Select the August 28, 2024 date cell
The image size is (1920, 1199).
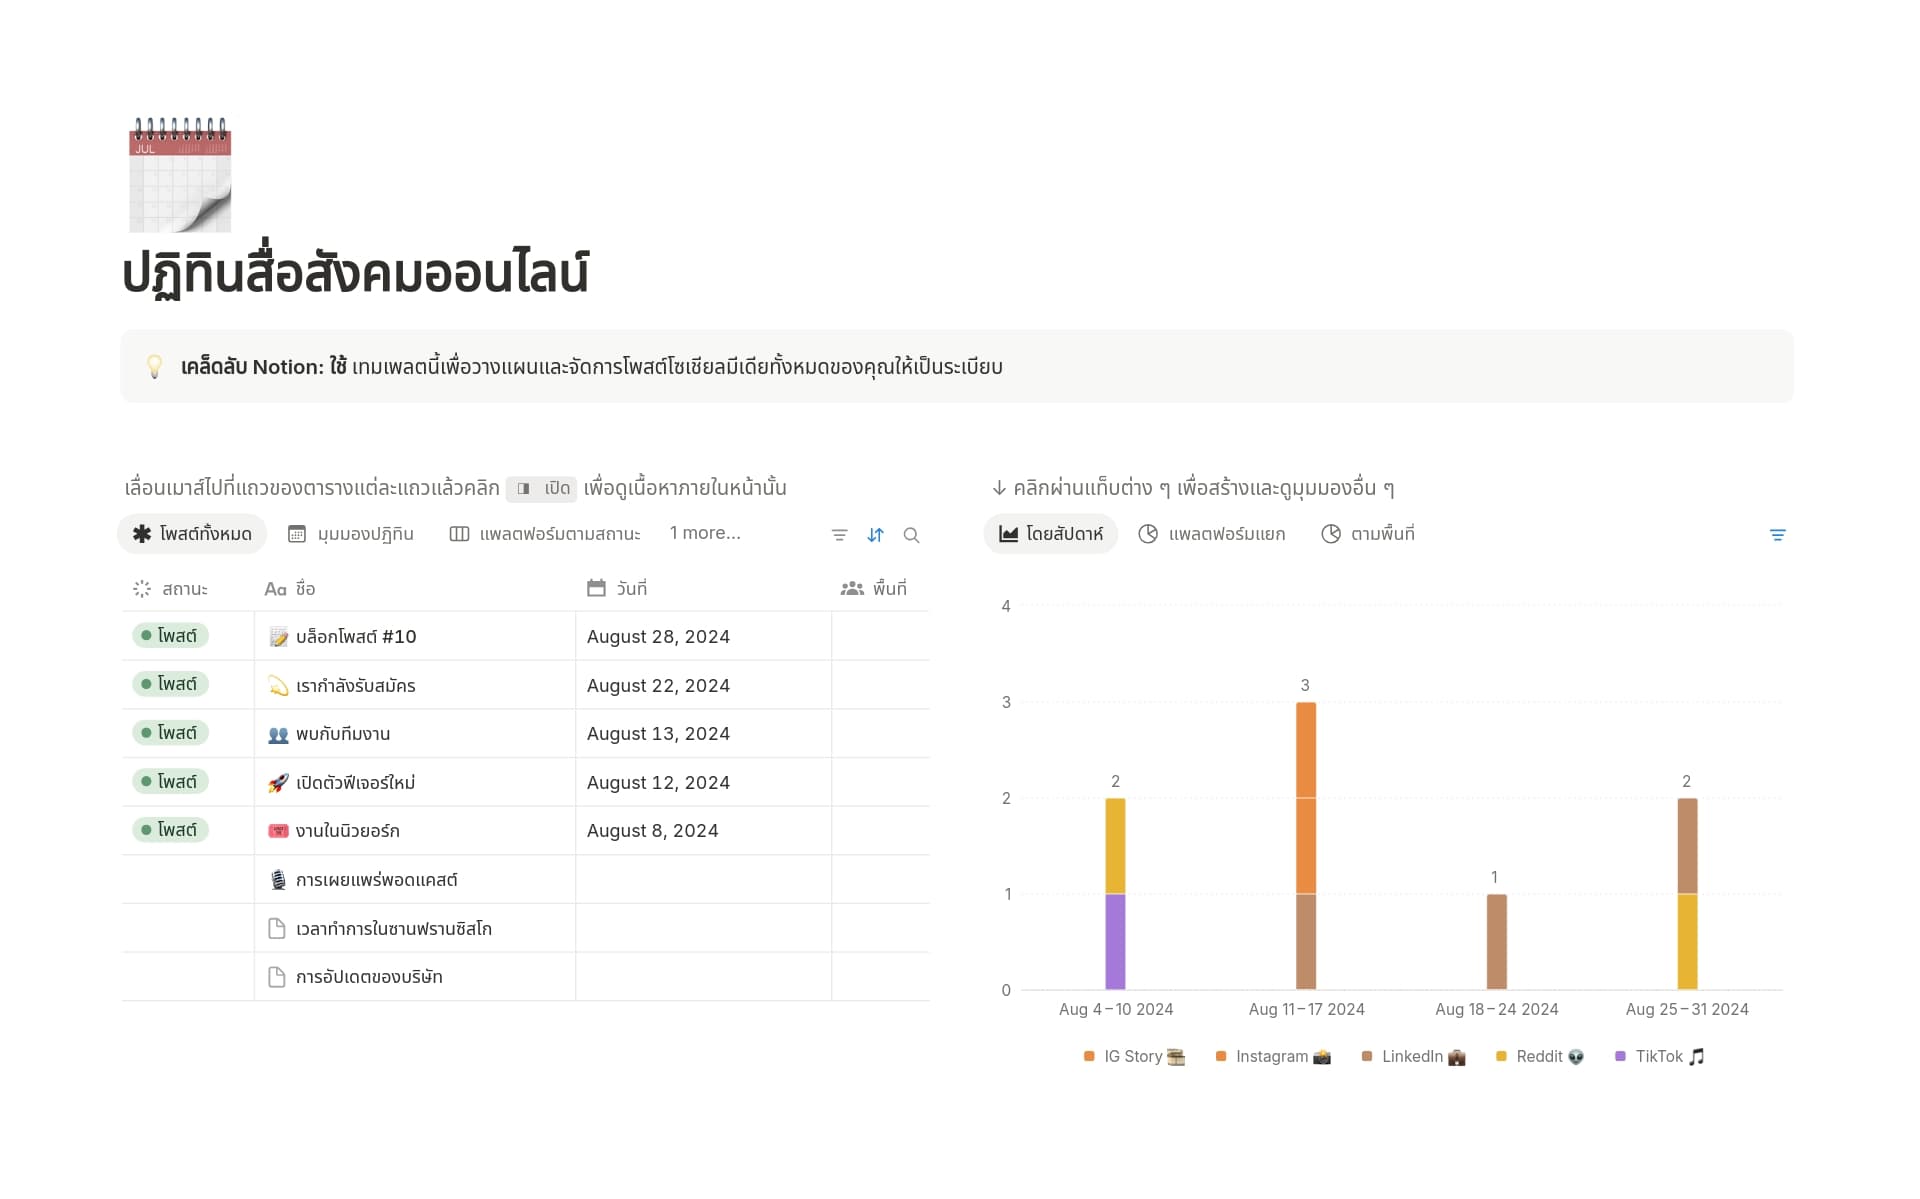point(658,636)
